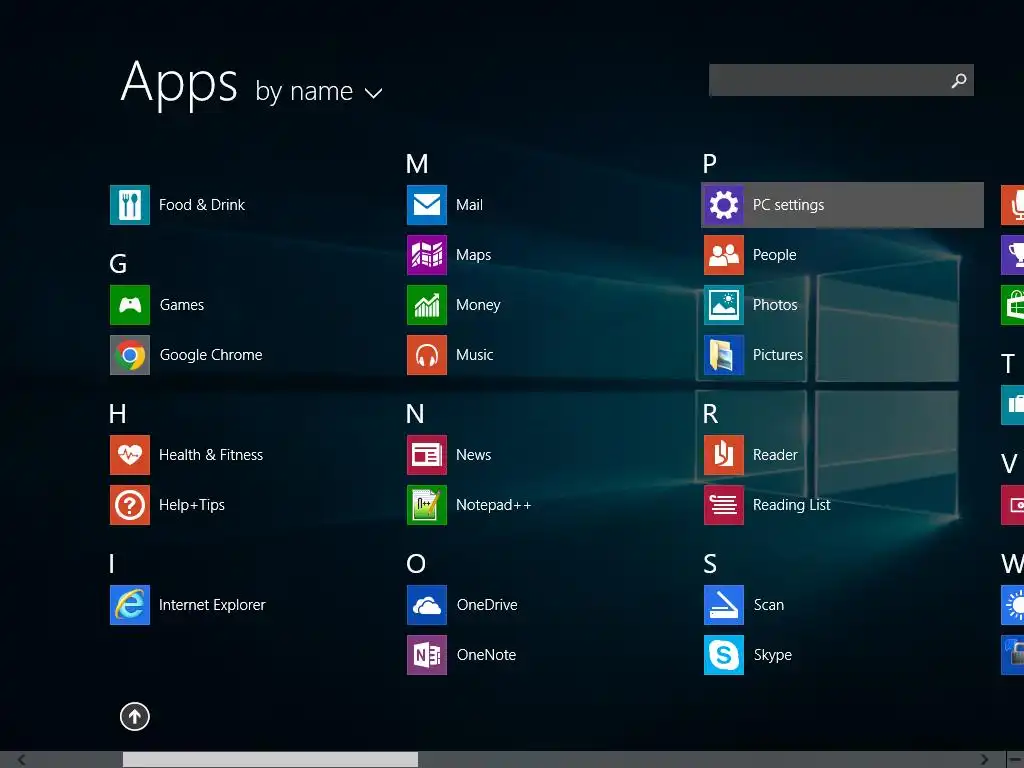Click the I group letter header

coord(112,564)
